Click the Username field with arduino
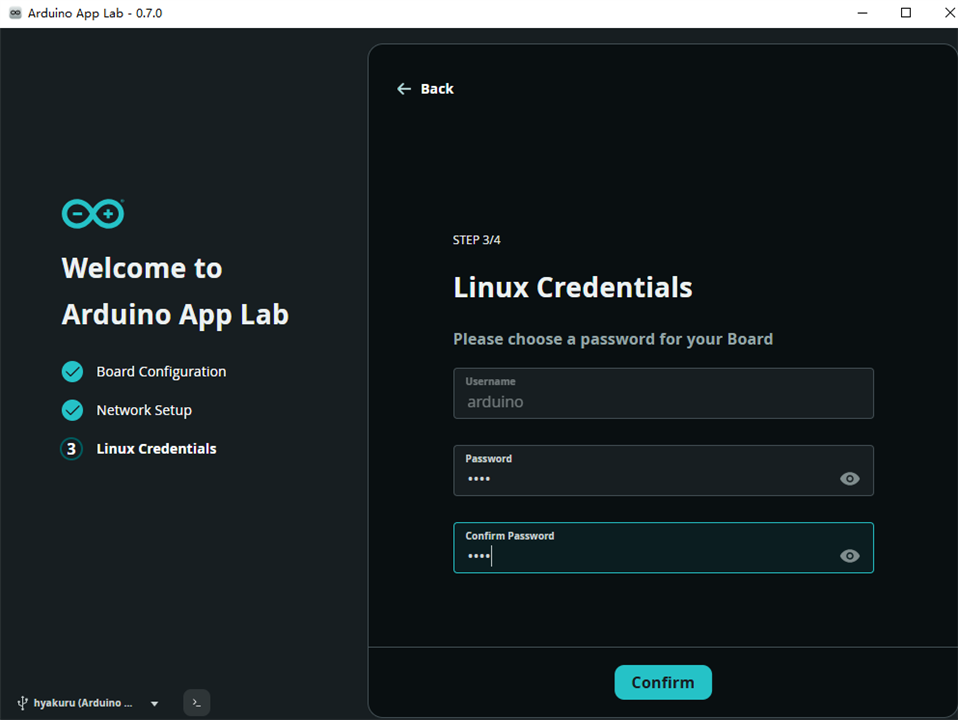 (664, 394)
